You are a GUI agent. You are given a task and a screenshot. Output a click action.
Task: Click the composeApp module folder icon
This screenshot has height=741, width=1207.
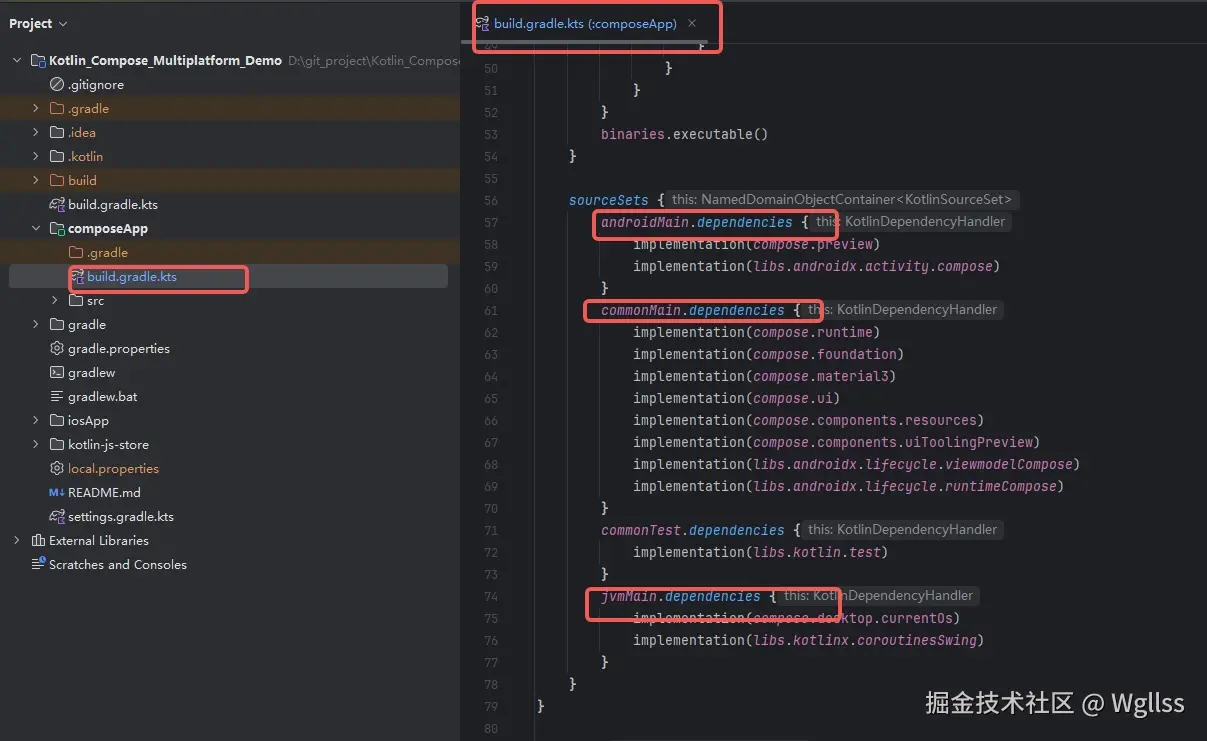click(x=57, y=228)
